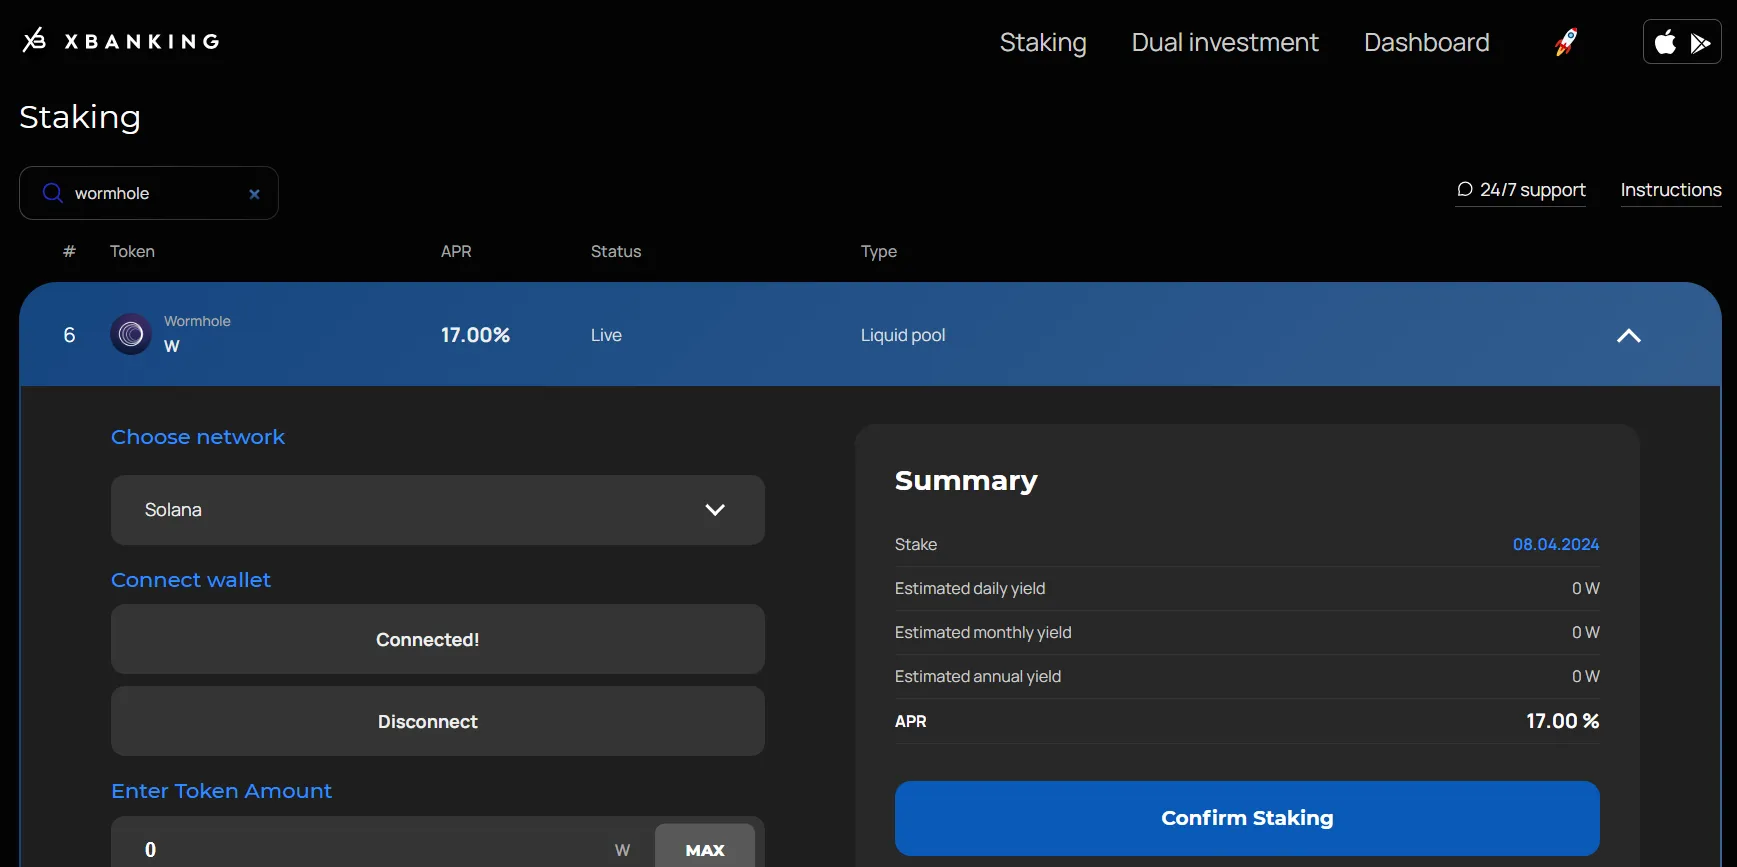Click the Disconnect wallet button

[438, 721]
